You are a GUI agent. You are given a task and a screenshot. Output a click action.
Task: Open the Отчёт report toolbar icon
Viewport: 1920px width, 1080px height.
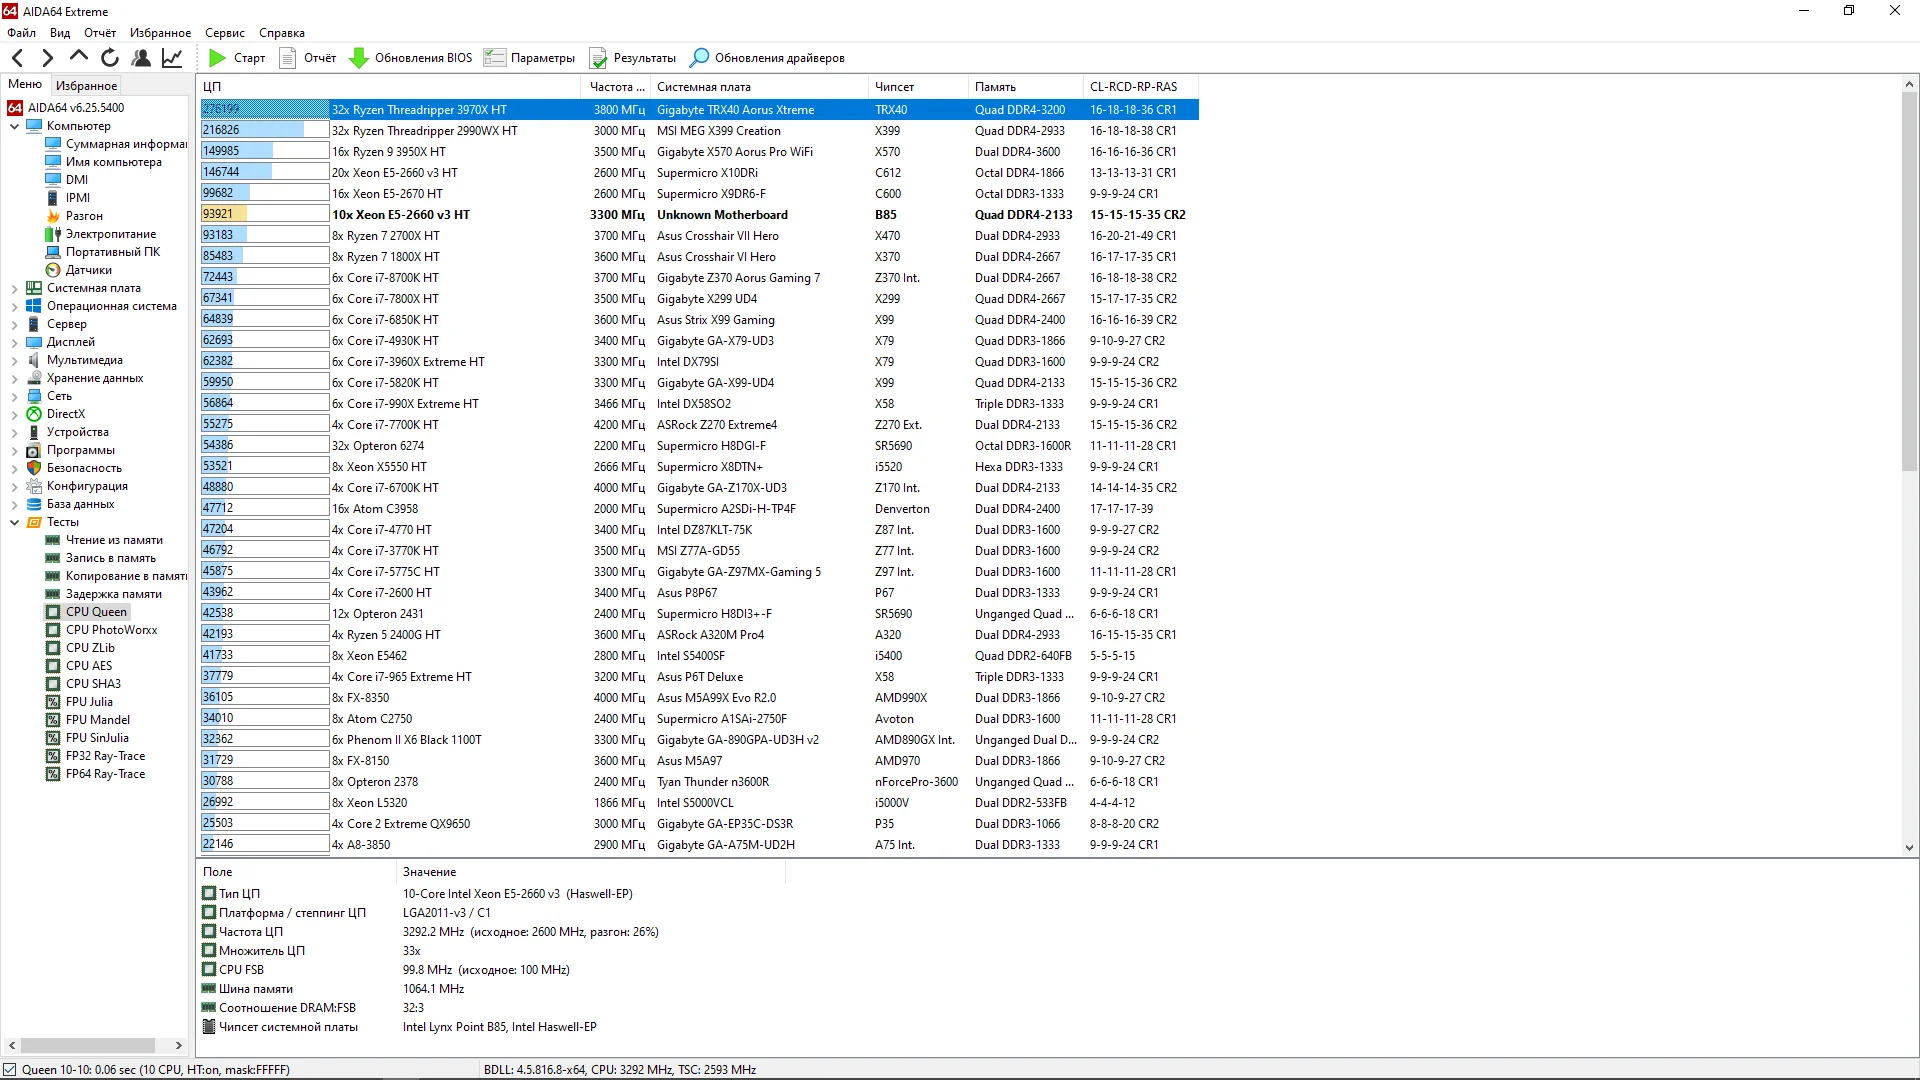[288, 58]
